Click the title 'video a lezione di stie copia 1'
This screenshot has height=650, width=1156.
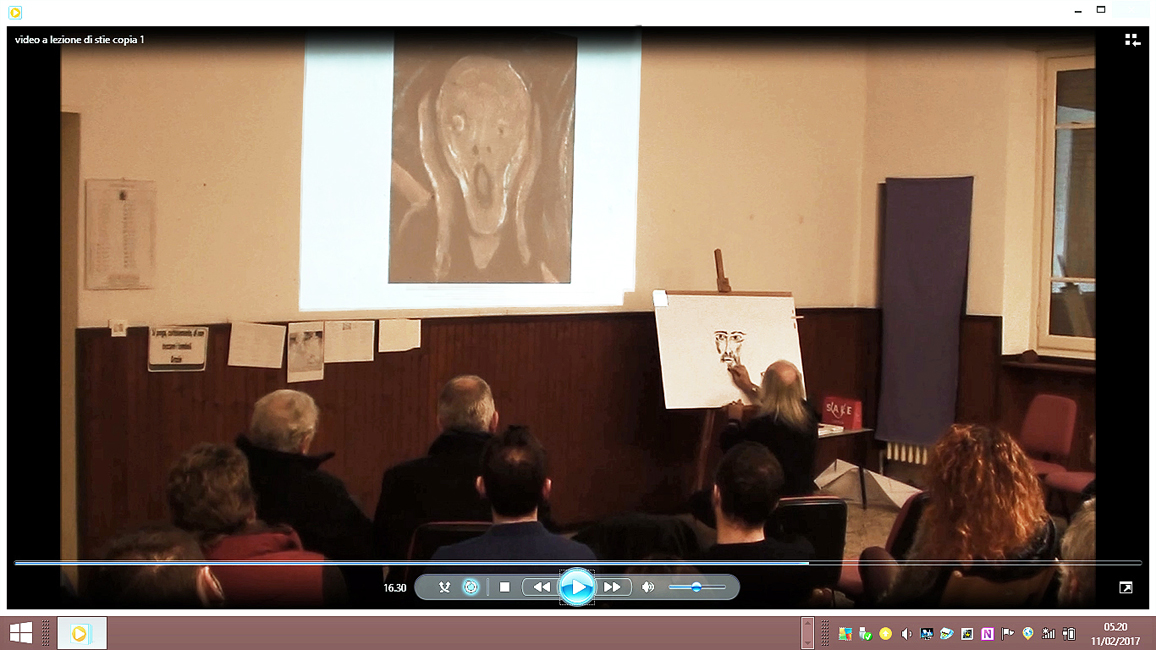(x=80, y=40)
